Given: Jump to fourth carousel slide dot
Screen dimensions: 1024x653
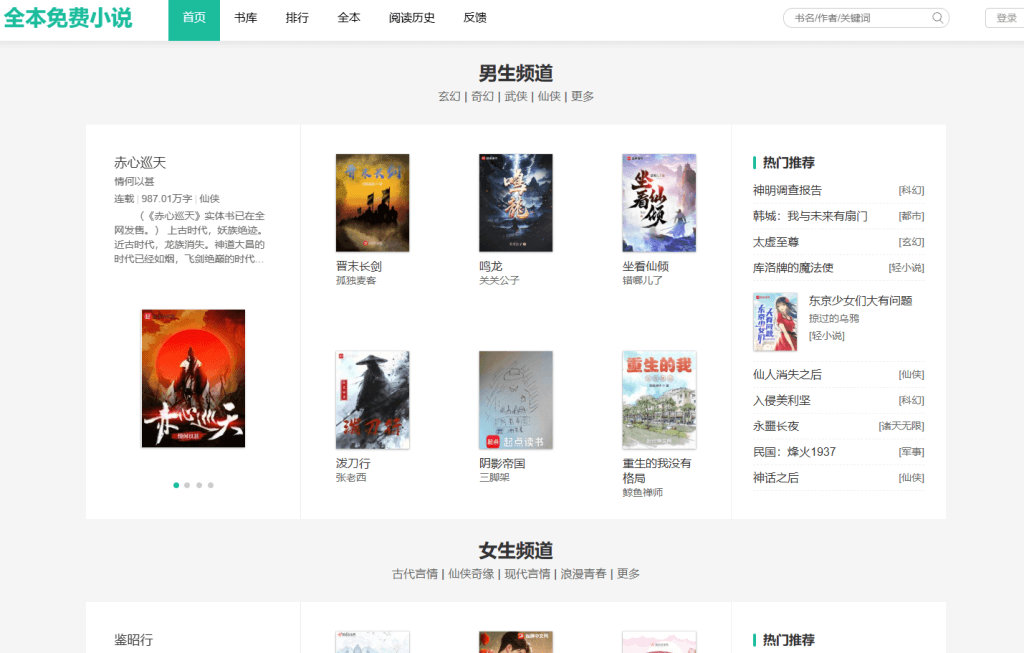Looking at the screenshot, I should pos(210,485).
